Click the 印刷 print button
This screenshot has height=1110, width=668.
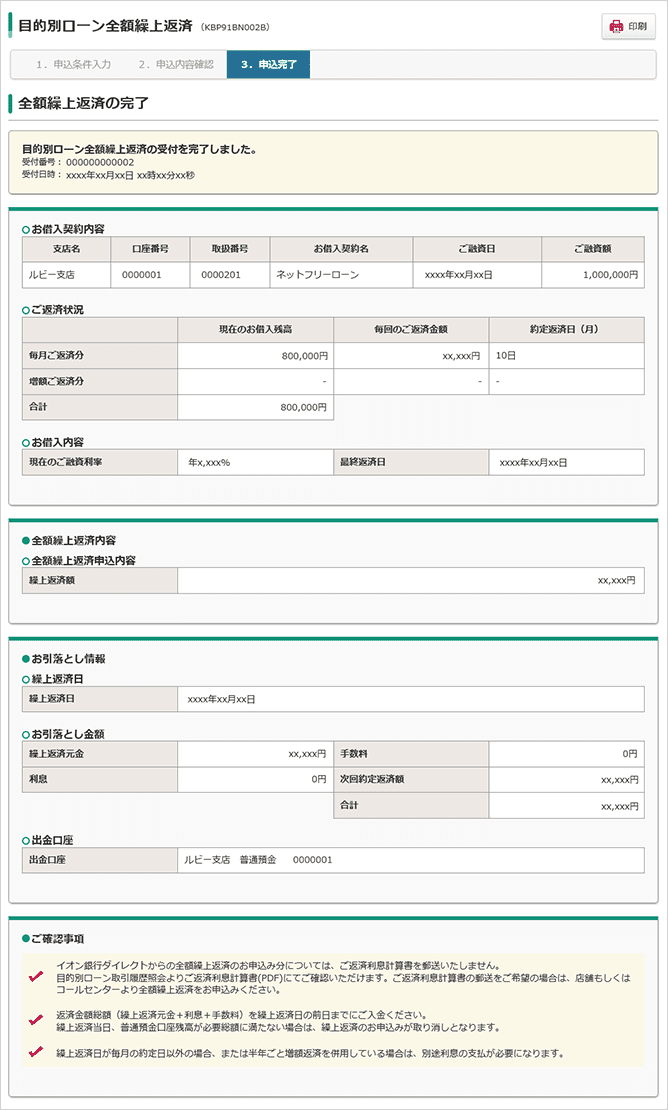point(628,27)
